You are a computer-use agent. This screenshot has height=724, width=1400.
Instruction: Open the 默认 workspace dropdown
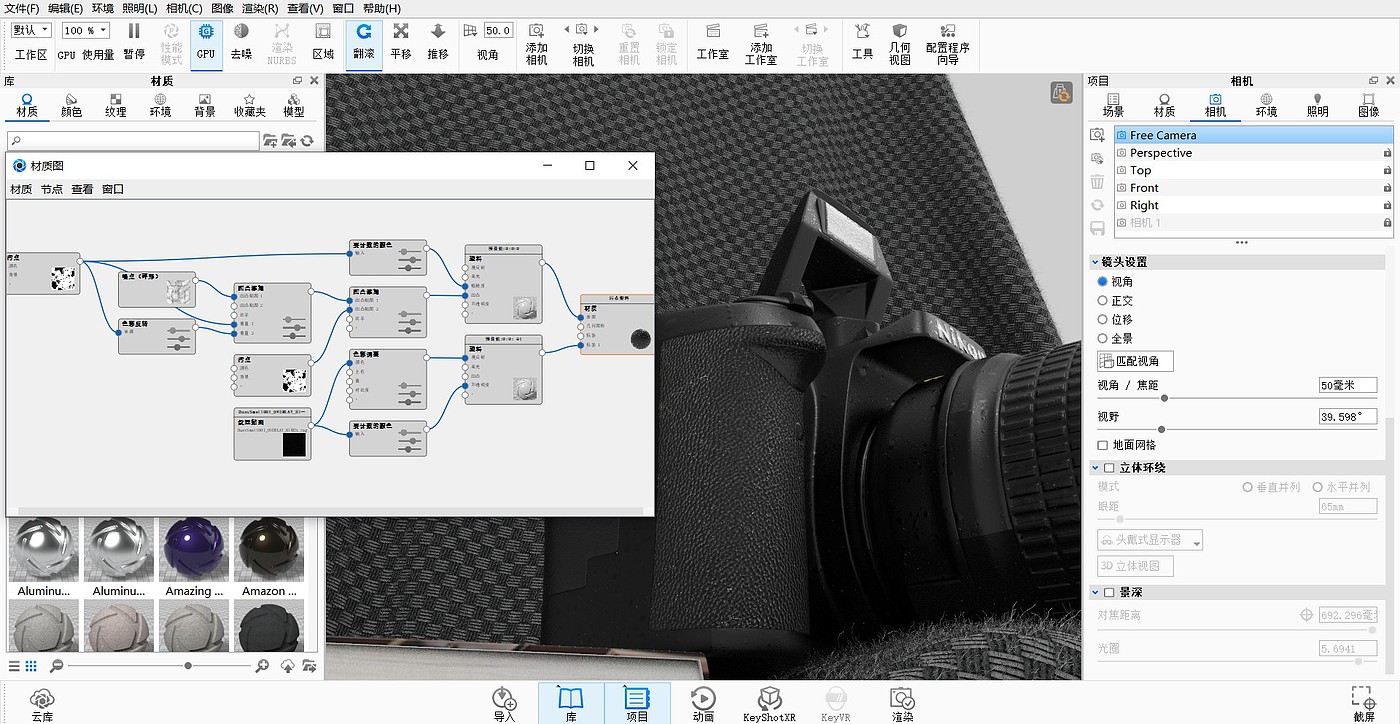coord(31,31)
